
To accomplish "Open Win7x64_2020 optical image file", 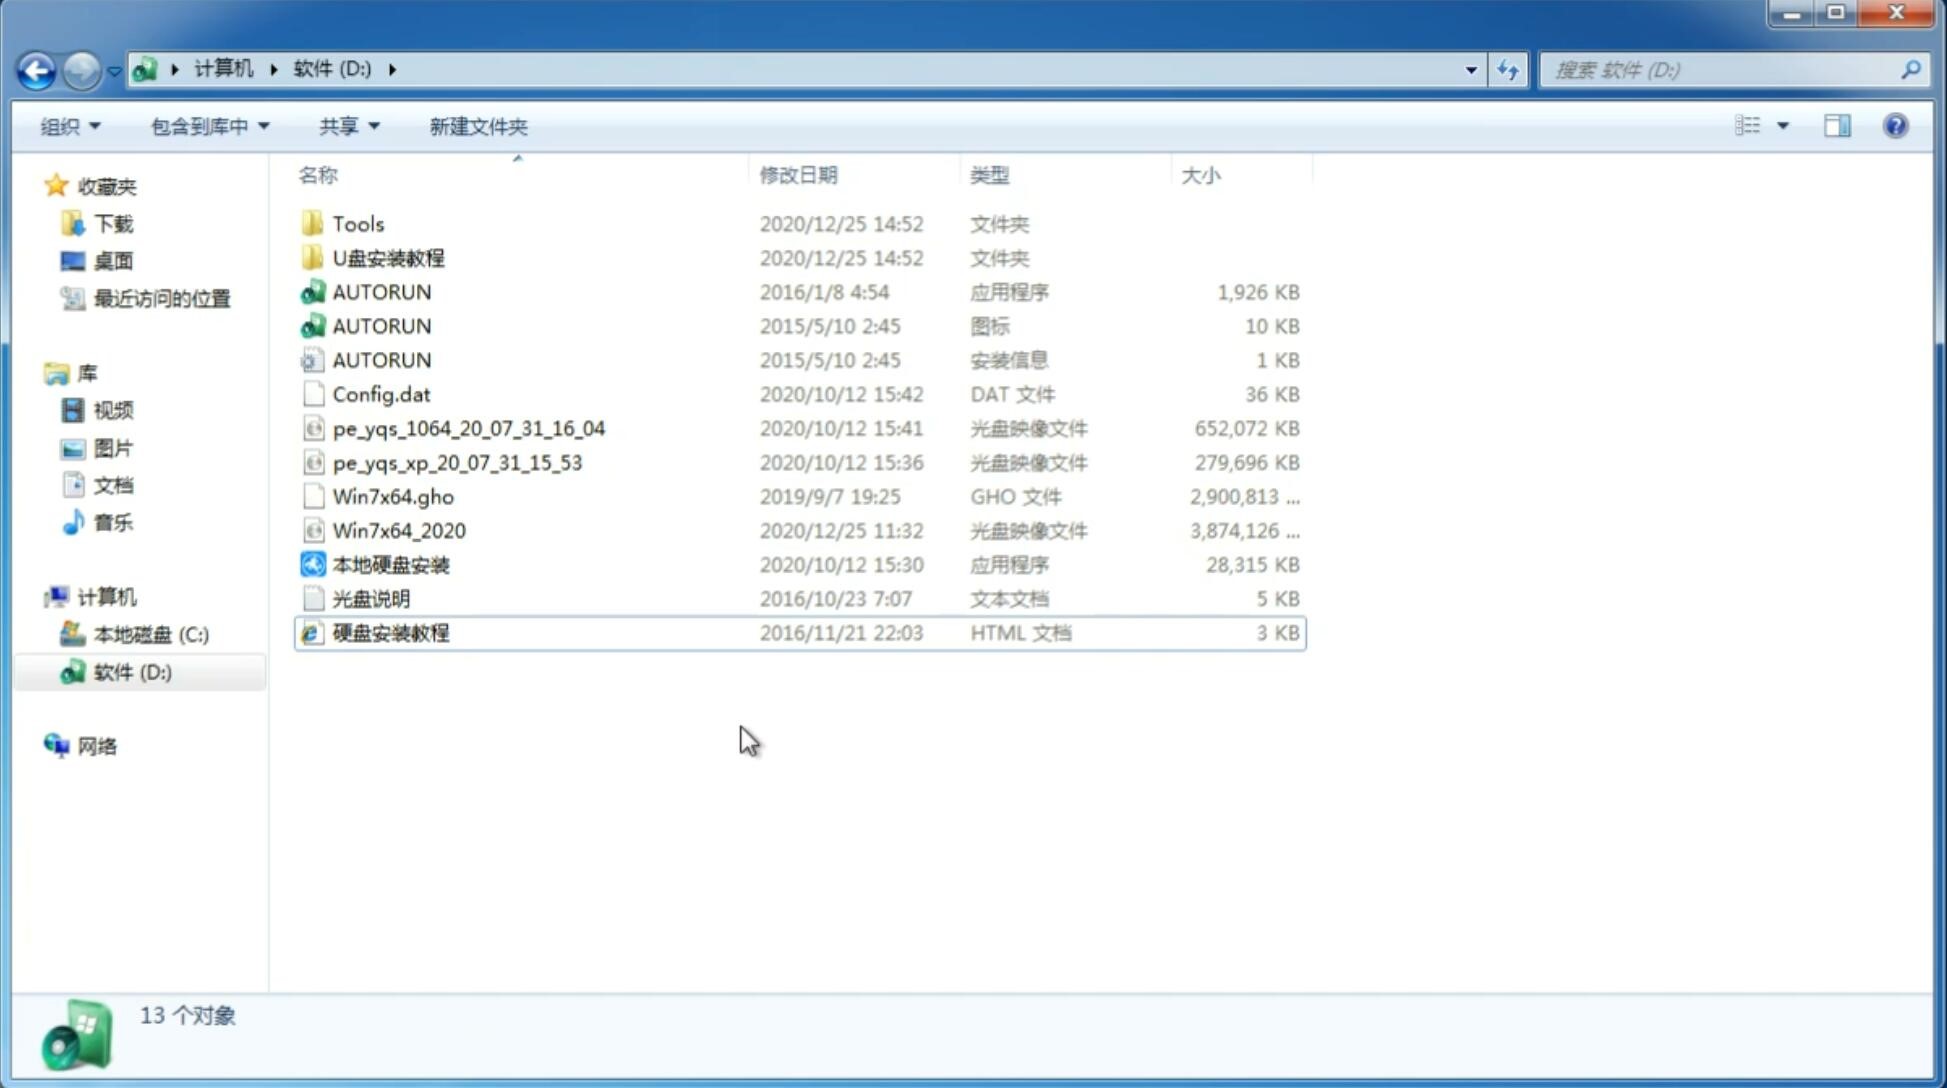I will coord(397,529).
